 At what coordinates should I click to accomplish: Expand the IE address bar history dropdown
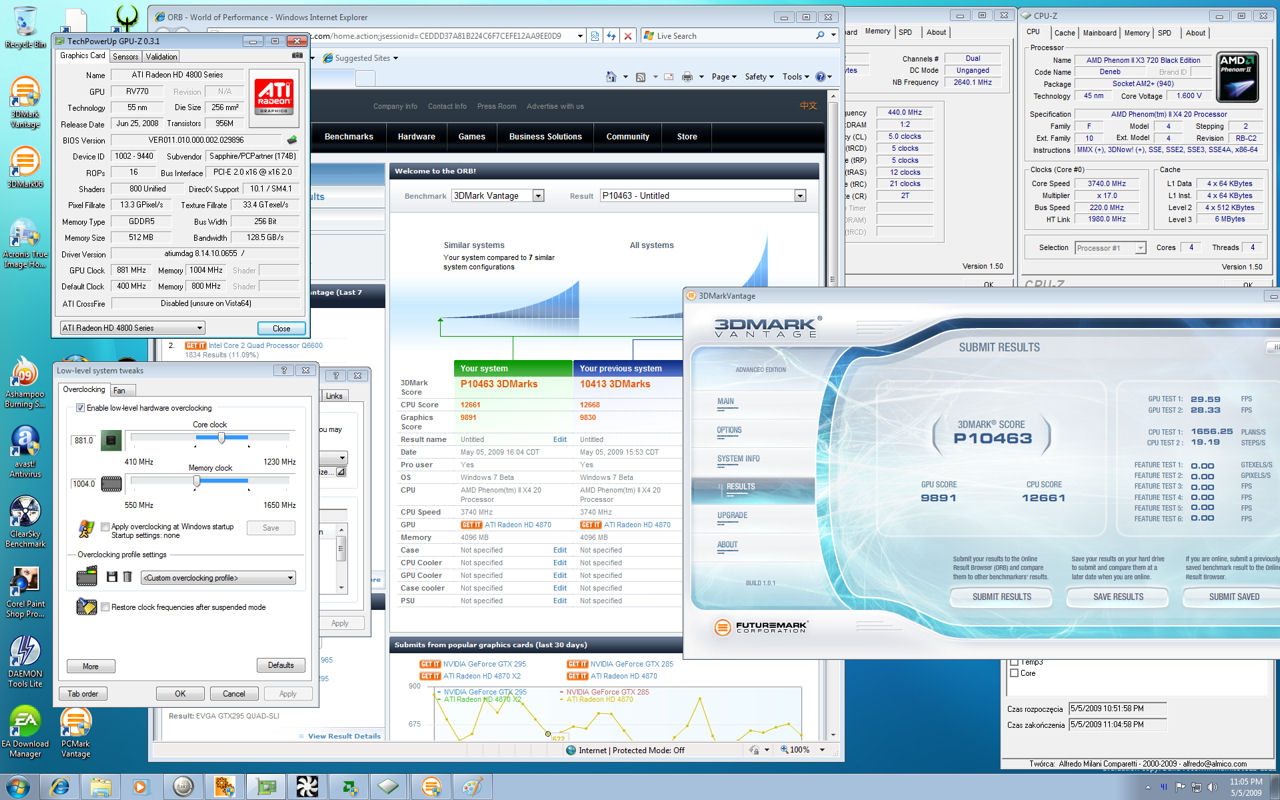tap(580, 35)
